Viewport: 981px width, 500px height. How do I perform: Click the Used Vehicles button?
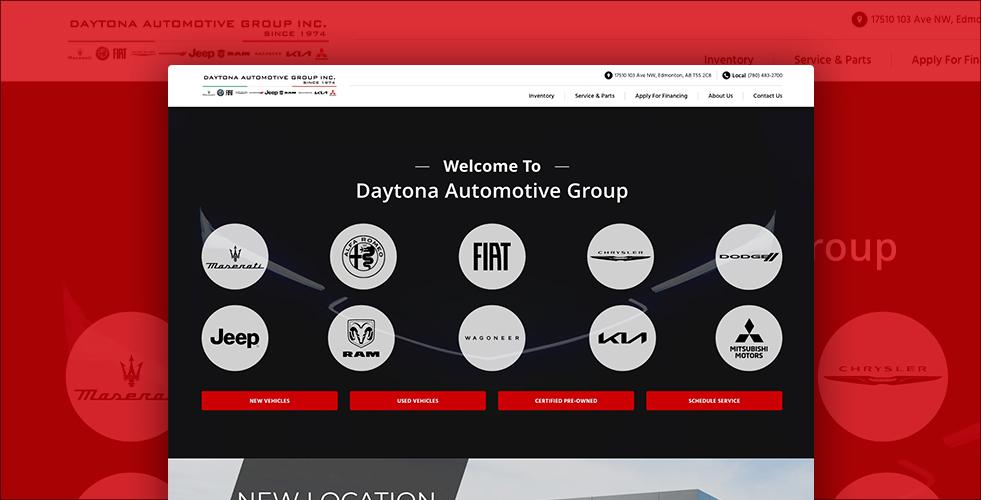[x=418, y=401]
